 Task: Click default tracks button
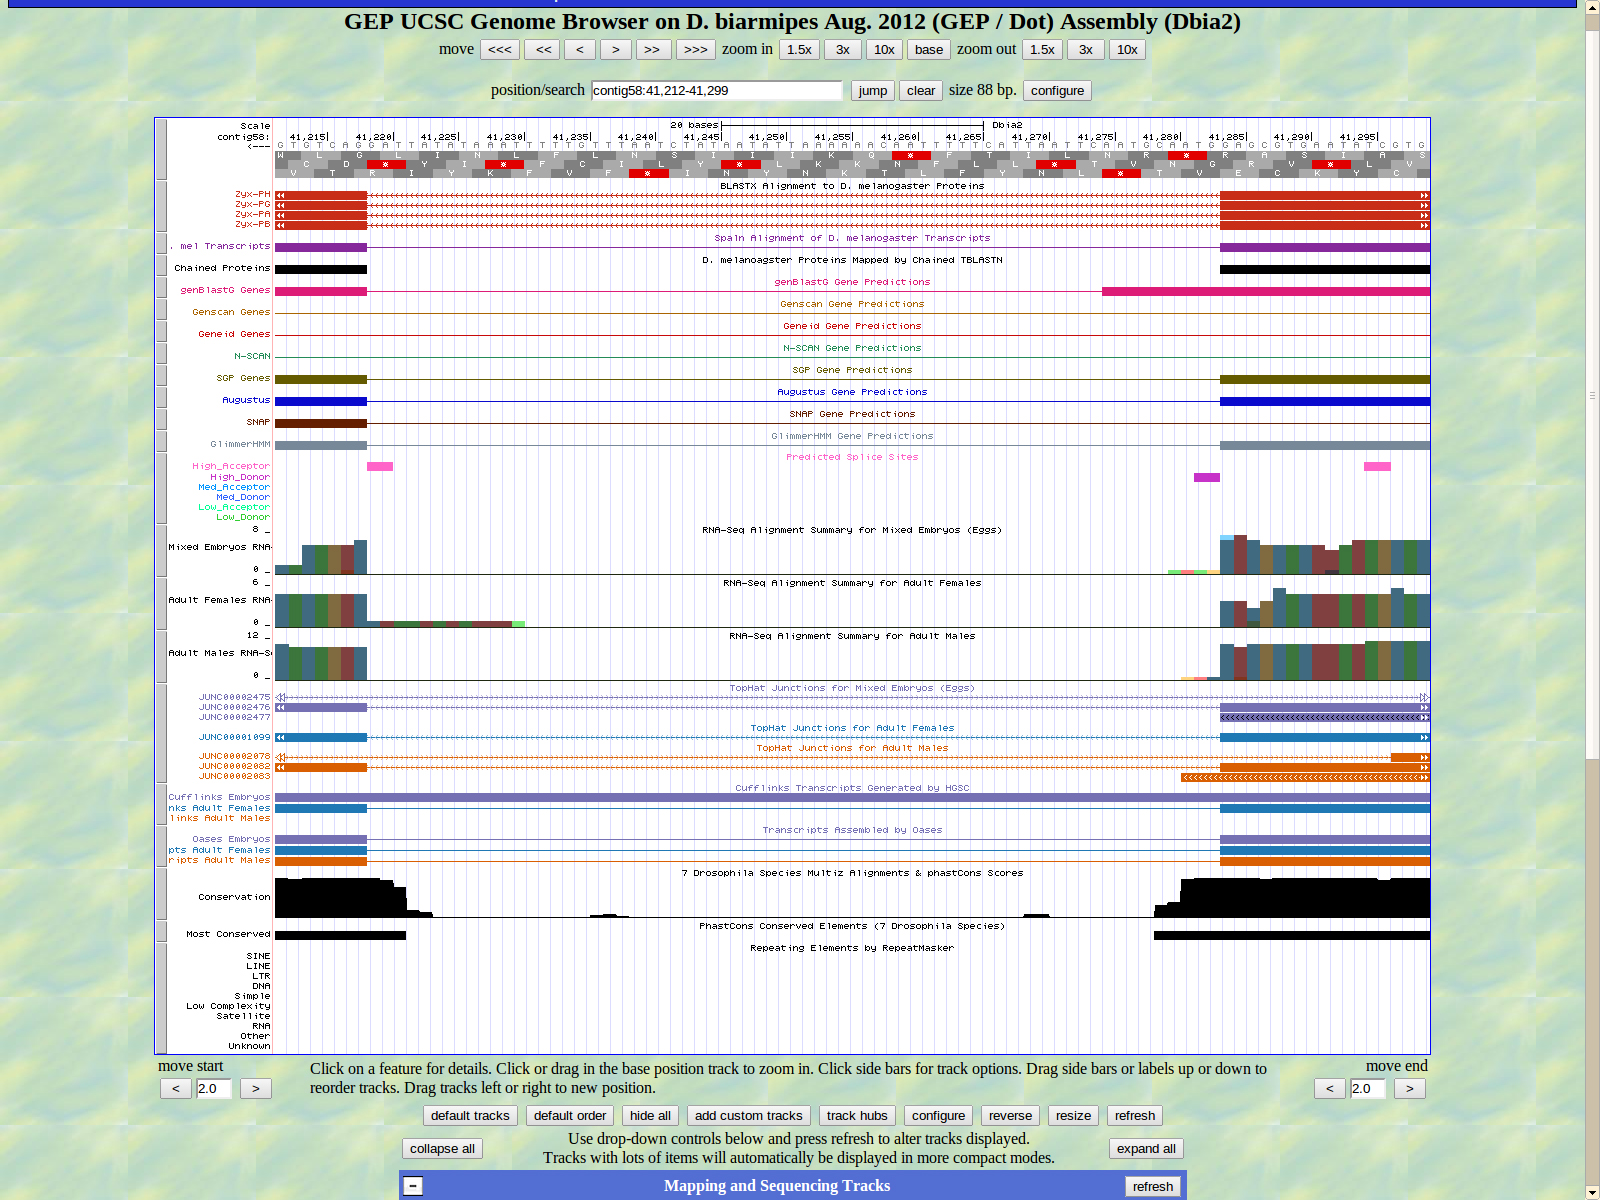click(470, 1116)
